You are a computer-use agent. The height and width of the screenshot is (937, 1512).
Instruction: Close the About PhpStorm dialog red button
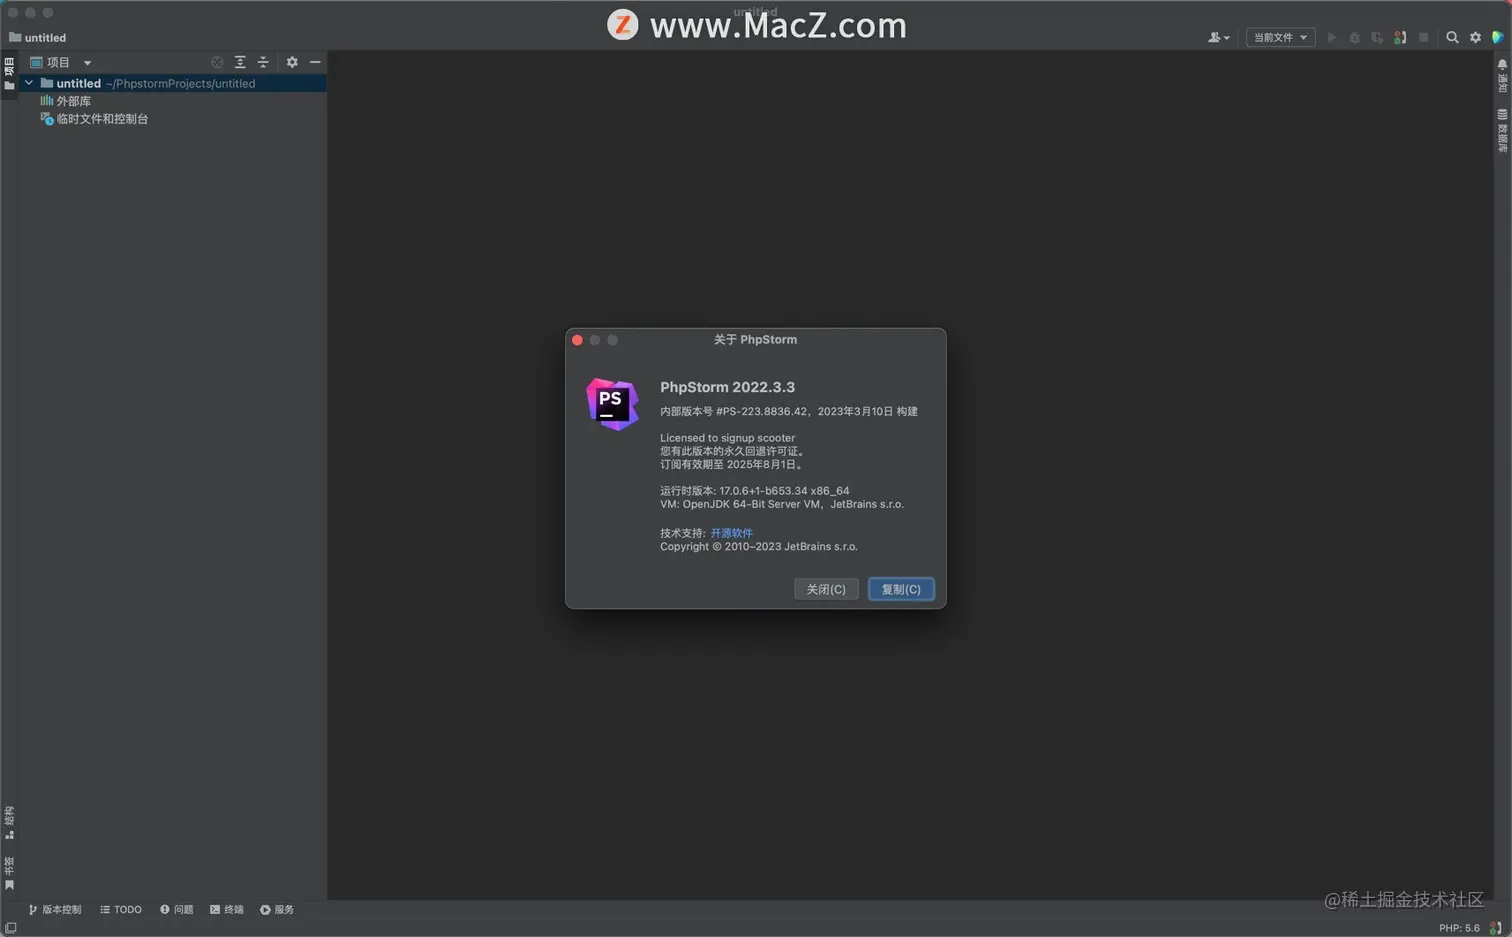tap(577, 340)
